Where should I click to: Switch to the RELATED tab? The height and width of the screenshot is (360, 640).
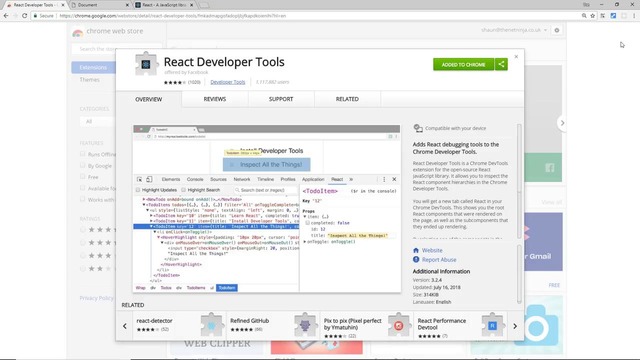click(347, 99)
